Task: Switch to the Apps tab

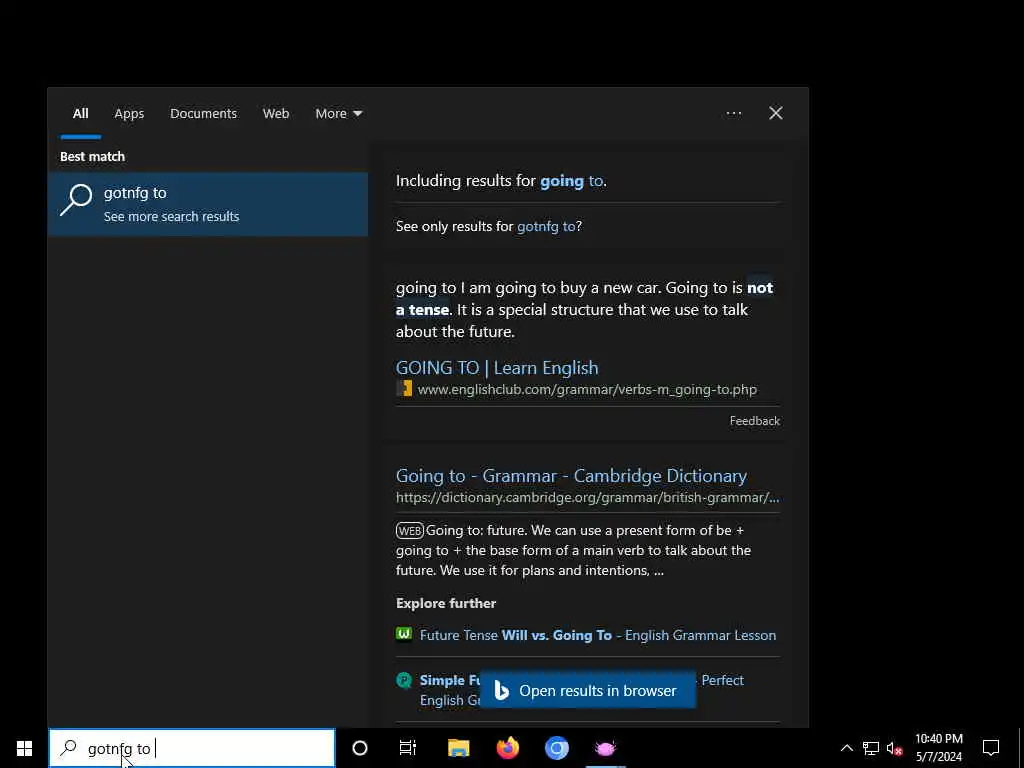Action: [129, 114]
